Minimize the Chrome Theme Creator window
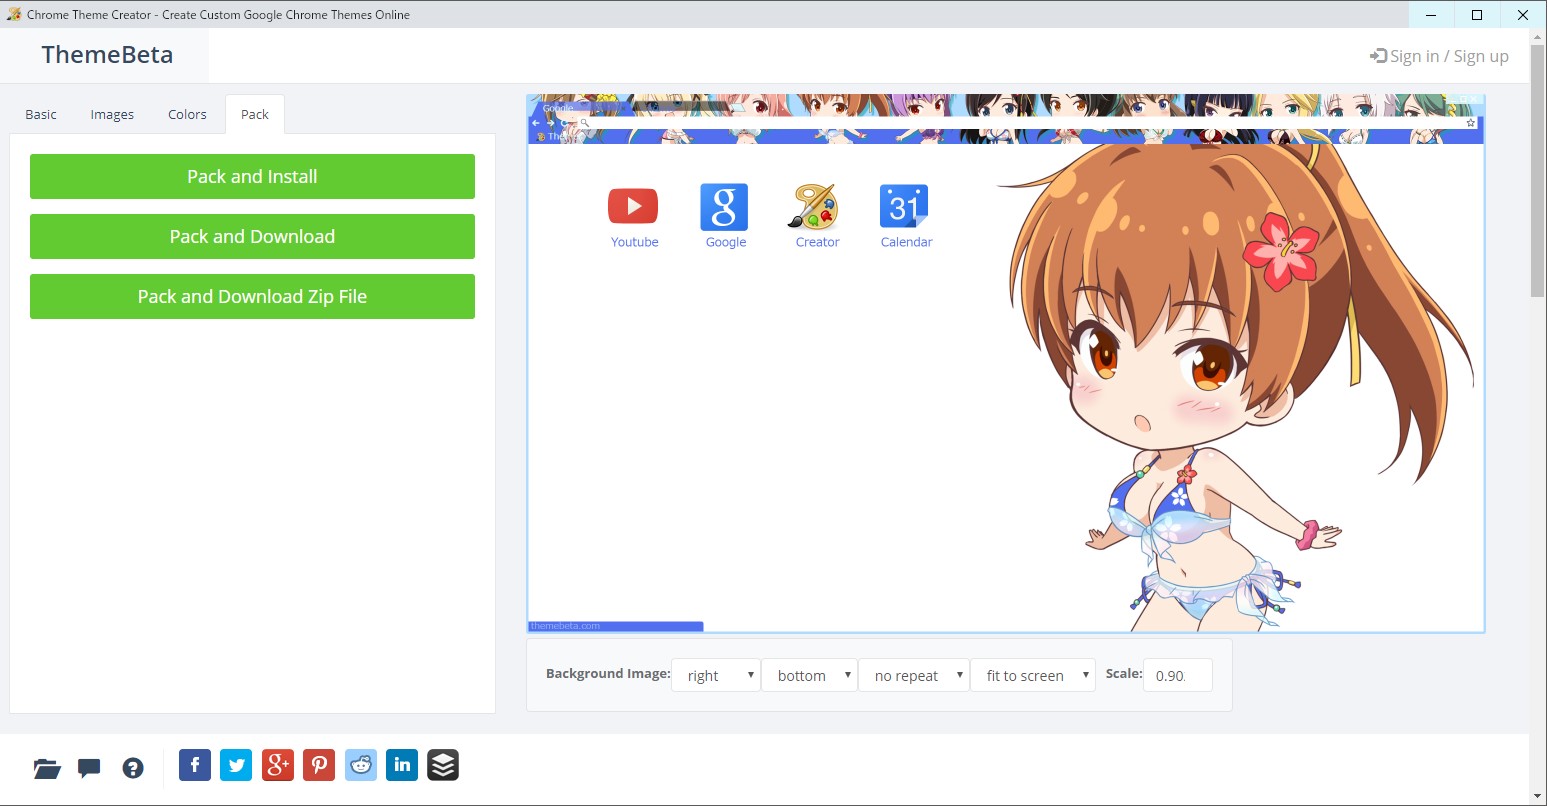Viewport: 1547px width, 806px height. pos(1431,14)
